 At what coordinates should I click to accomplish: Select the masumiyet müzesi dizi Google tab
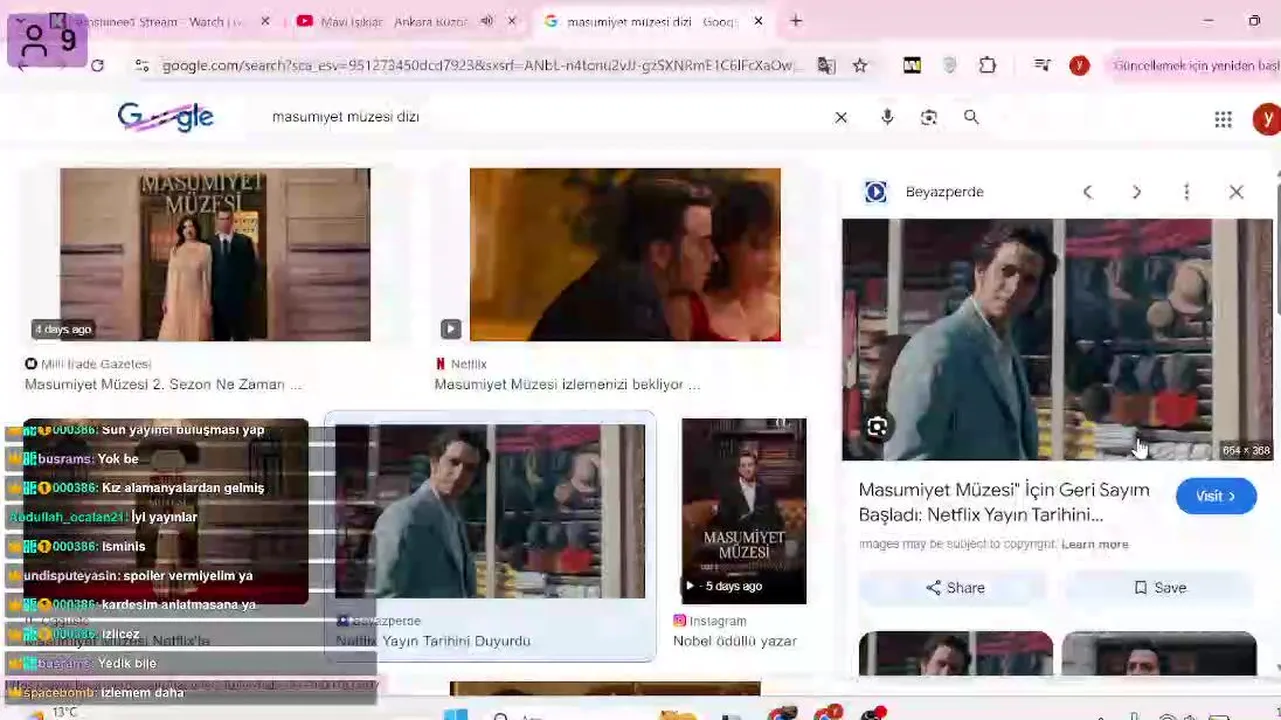coord(650,21)
